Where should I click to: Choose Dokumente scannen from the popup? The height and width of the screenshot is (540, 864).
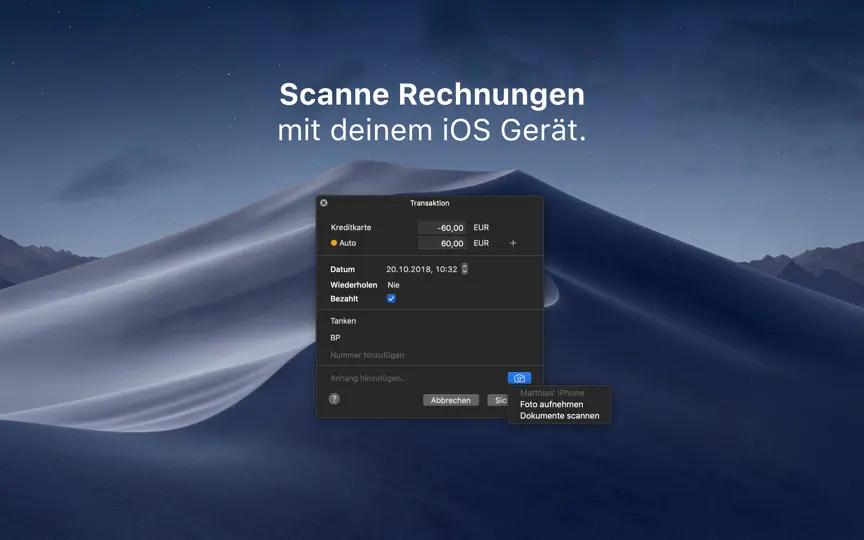(559, 416)
